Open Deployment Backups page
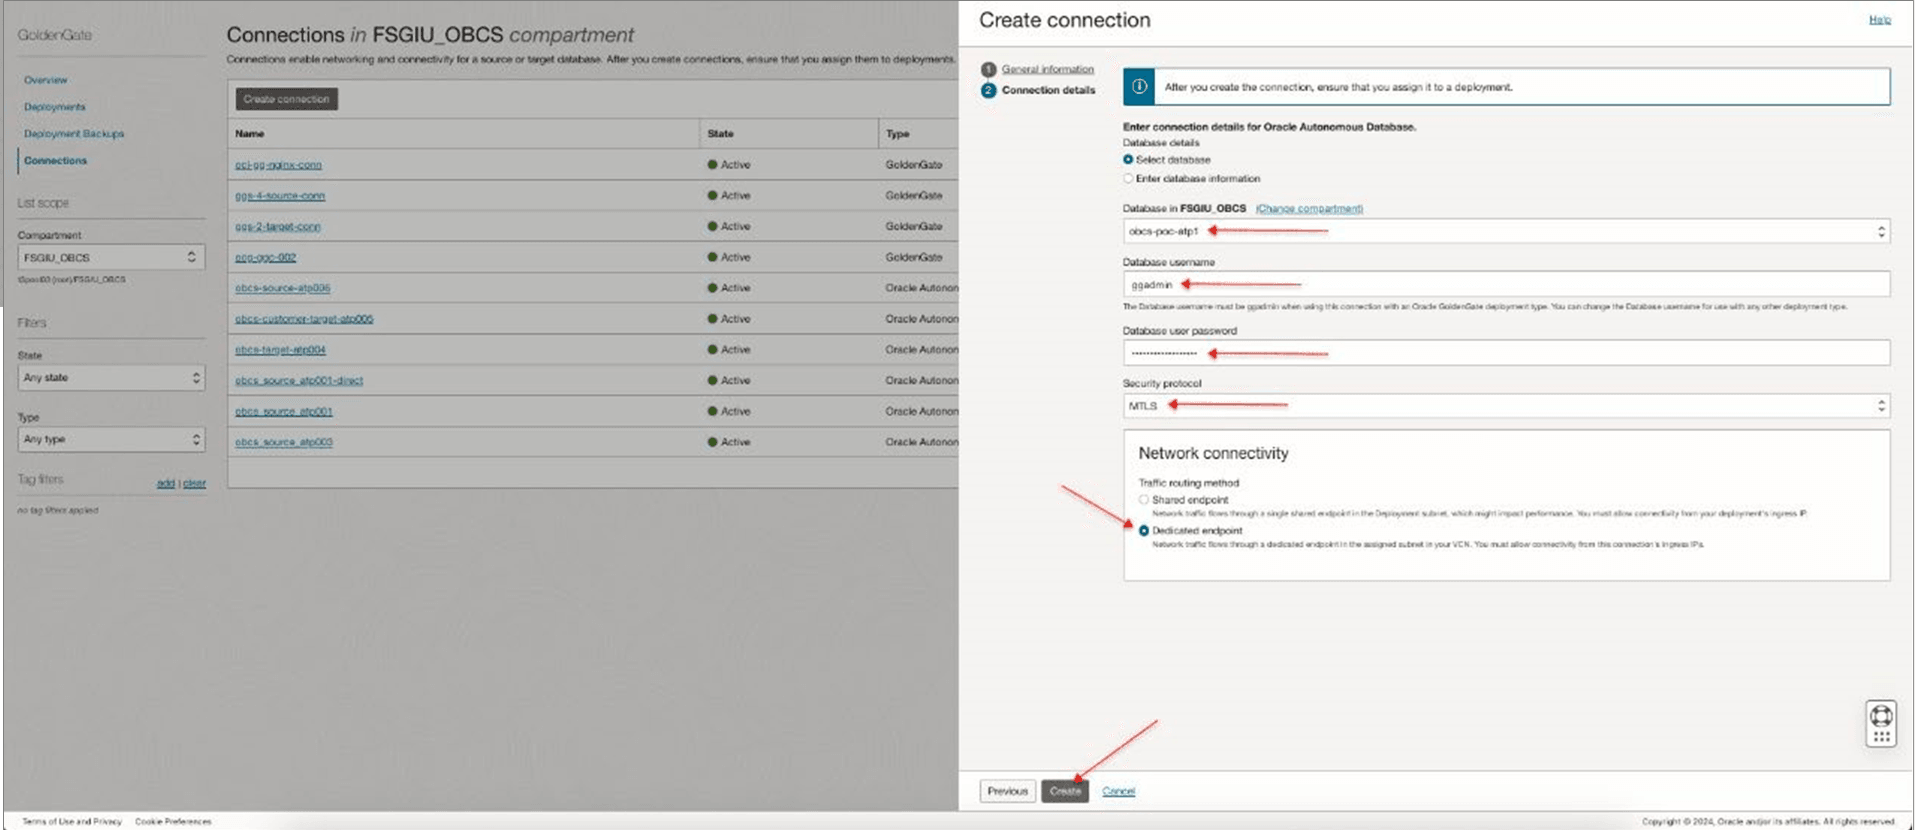Image resolution: width=1930 pixels, height=830 pixels. coord(74,134)
